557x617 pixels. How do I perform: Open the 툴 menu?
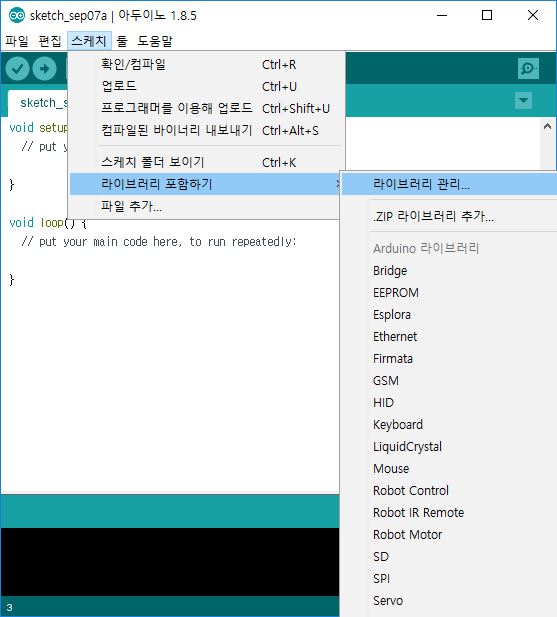[x=122, y=41]
